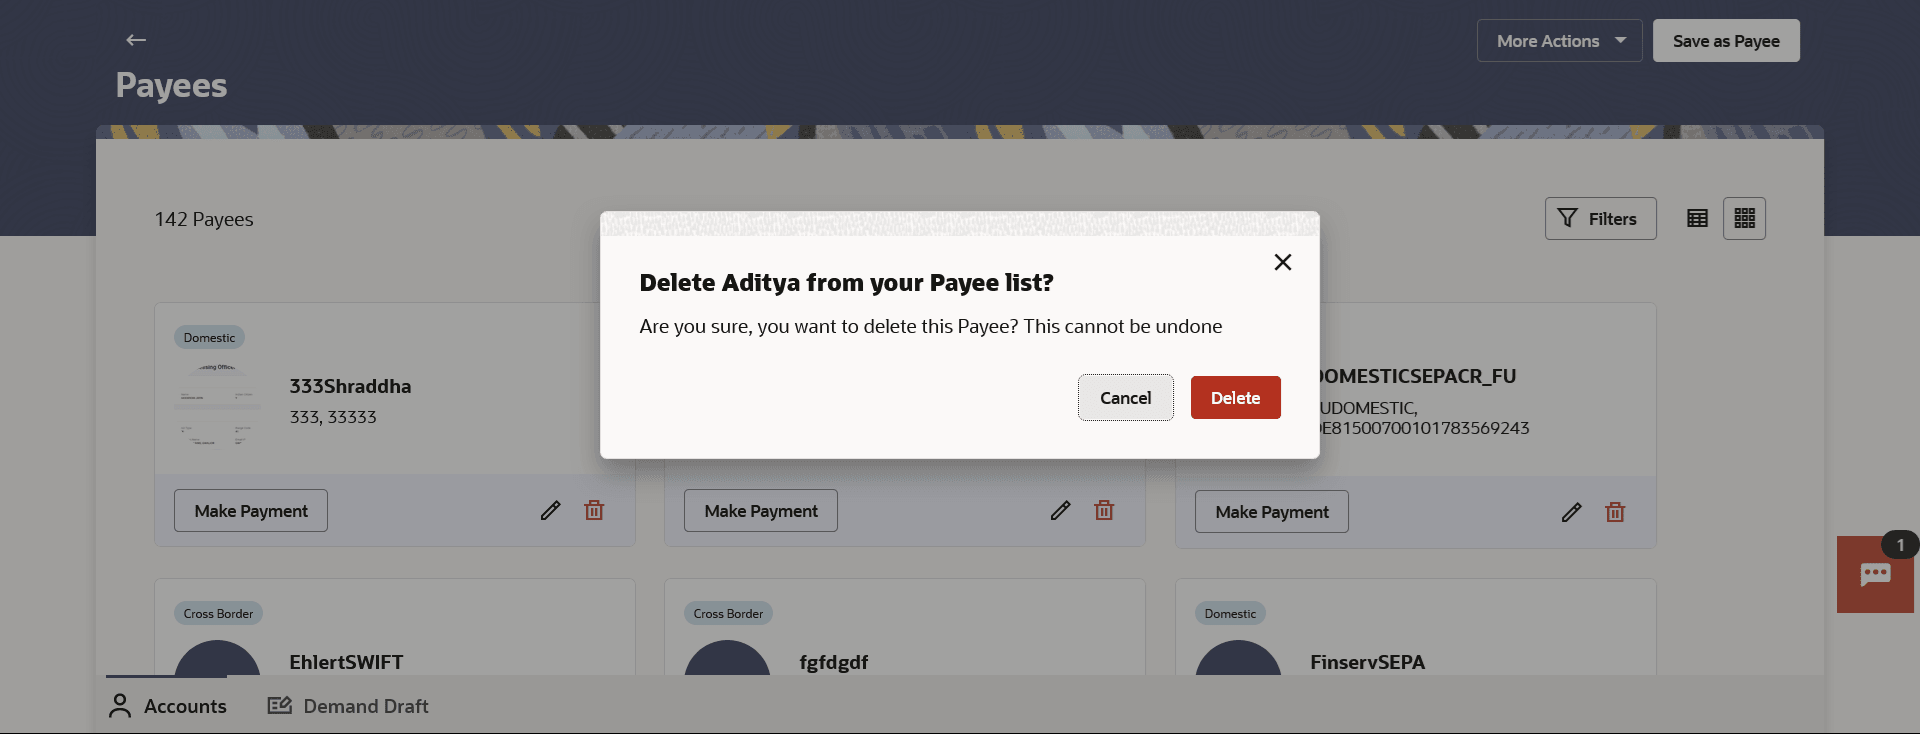Expand the More Actions dropdown

click(x=1559, y=41)
